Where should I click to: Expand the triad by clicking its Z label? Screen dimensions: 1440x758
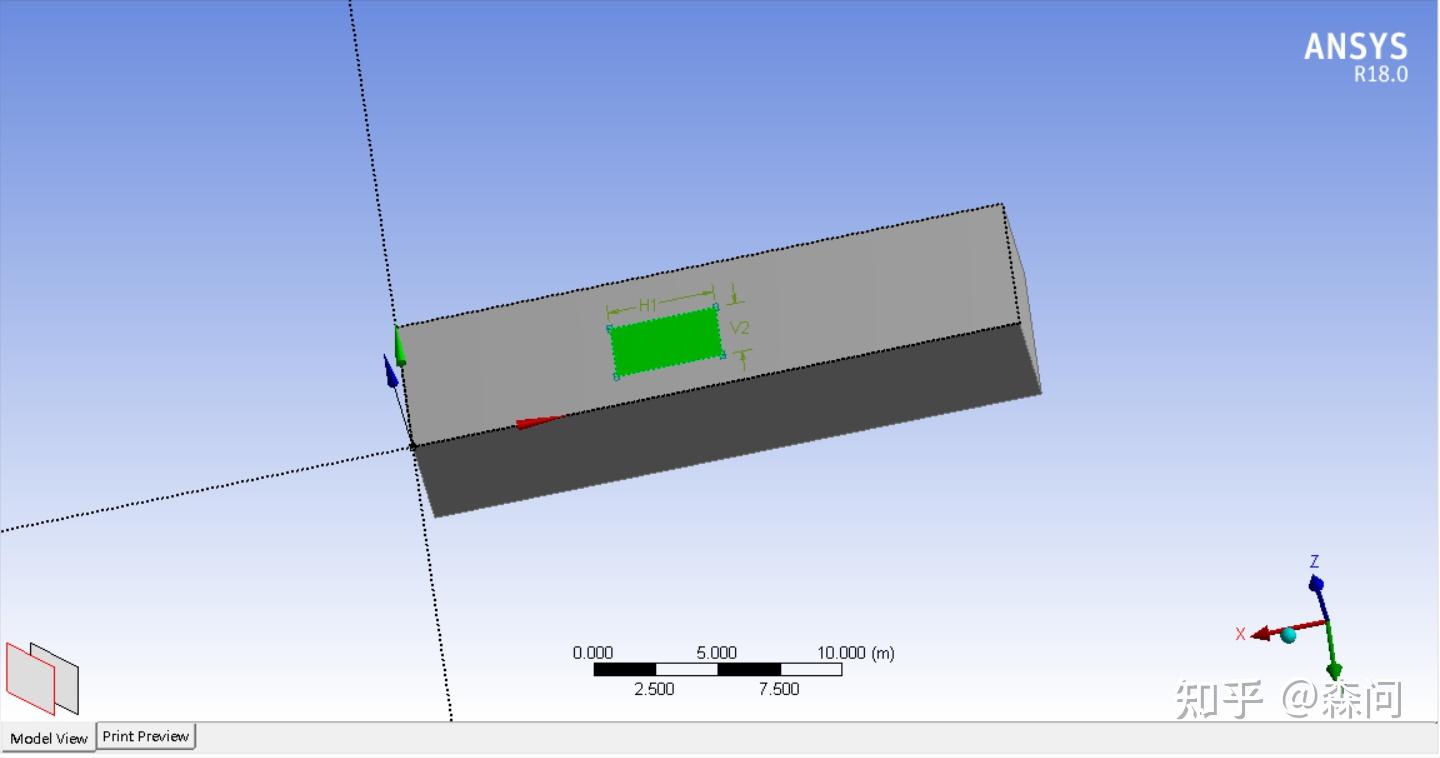(x=1315, y=562)
